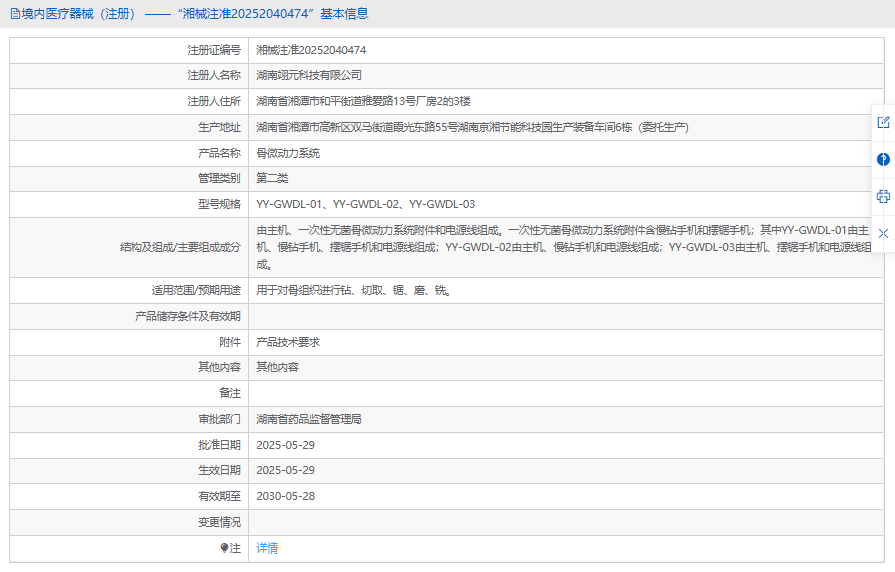Screen dimensions: 895x572
Task: Click the page title 境内医疗器械（注册）基本信息
Action: click(195, 14)
